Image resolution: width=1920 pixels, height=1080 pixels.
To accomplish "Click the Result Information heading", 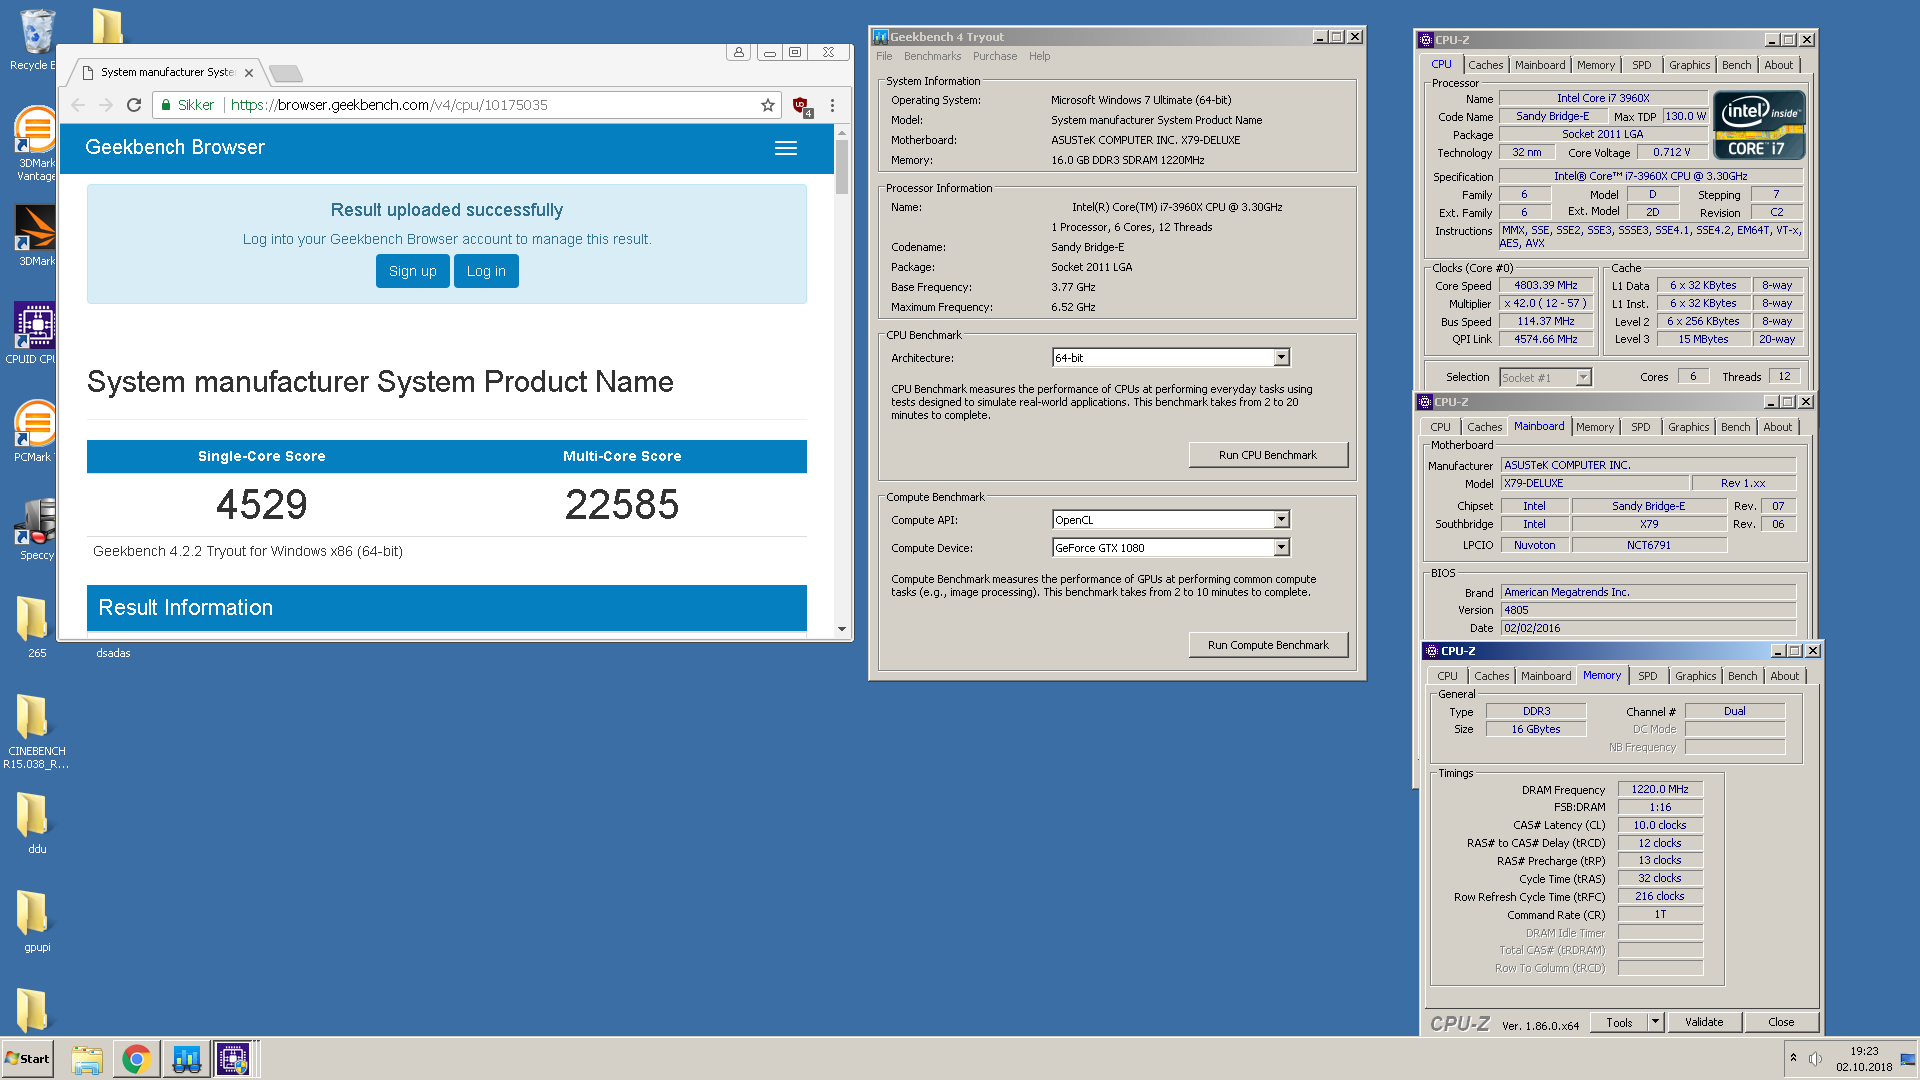I will coord(185,608).
